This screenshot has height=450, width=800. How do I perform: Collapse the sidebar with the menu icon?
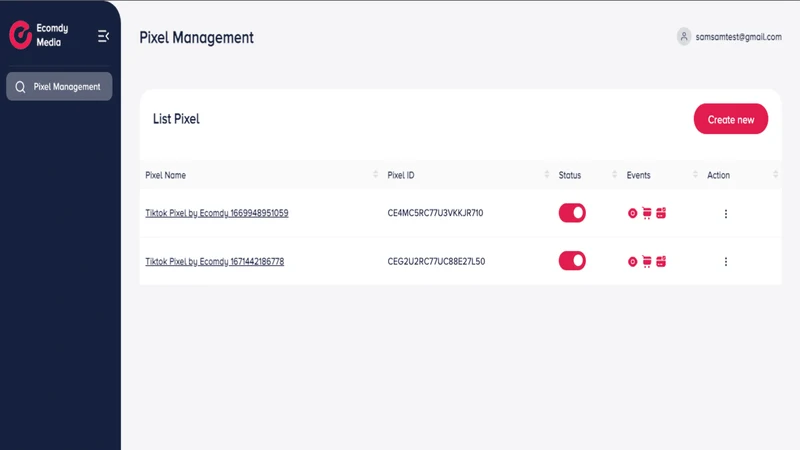click(x=103, y=36)
